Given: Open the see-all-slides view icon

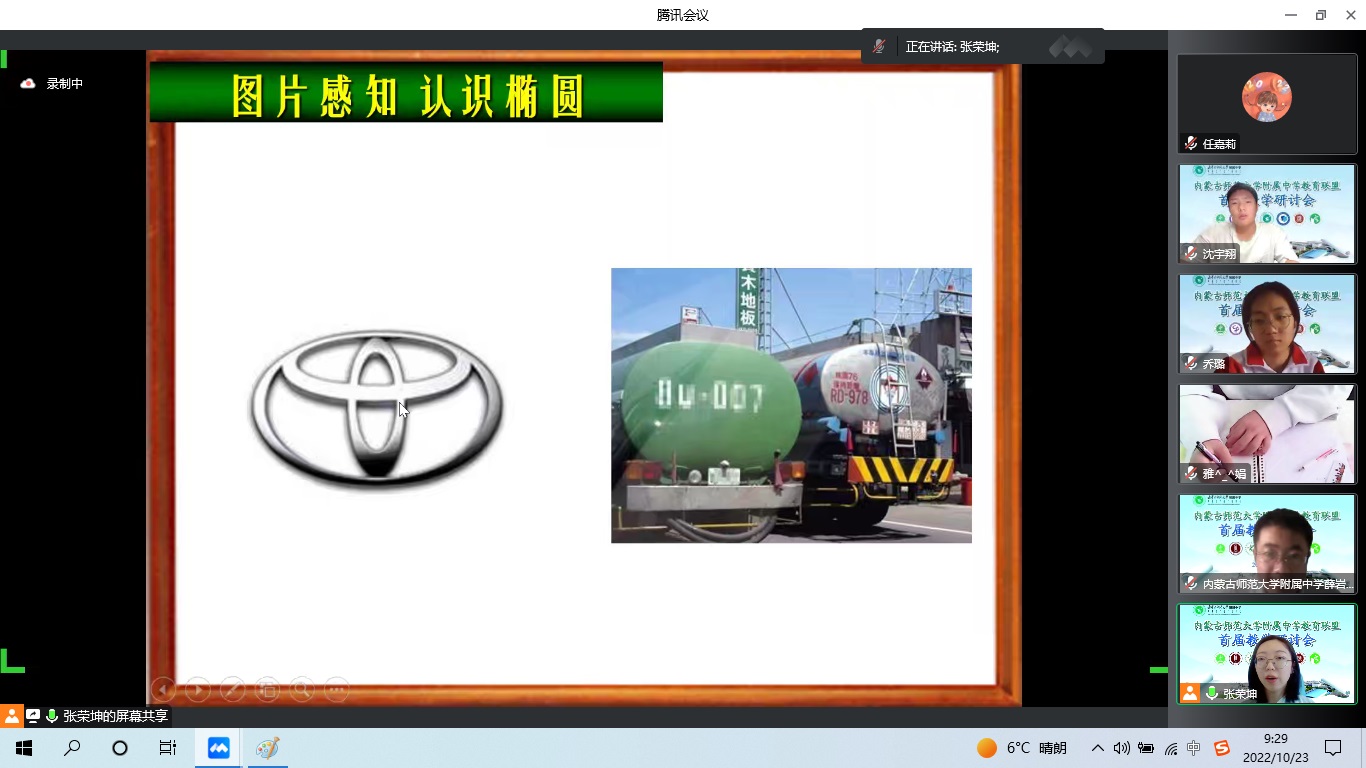Looking at the screenshot, I should [267, 689].
